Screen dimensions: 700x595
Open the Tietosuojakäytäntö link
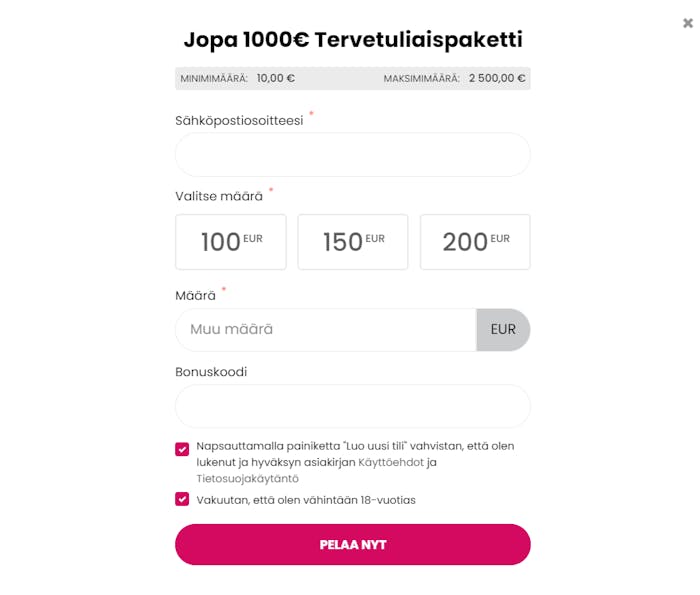pyautogui.click(x=247, y=478)
